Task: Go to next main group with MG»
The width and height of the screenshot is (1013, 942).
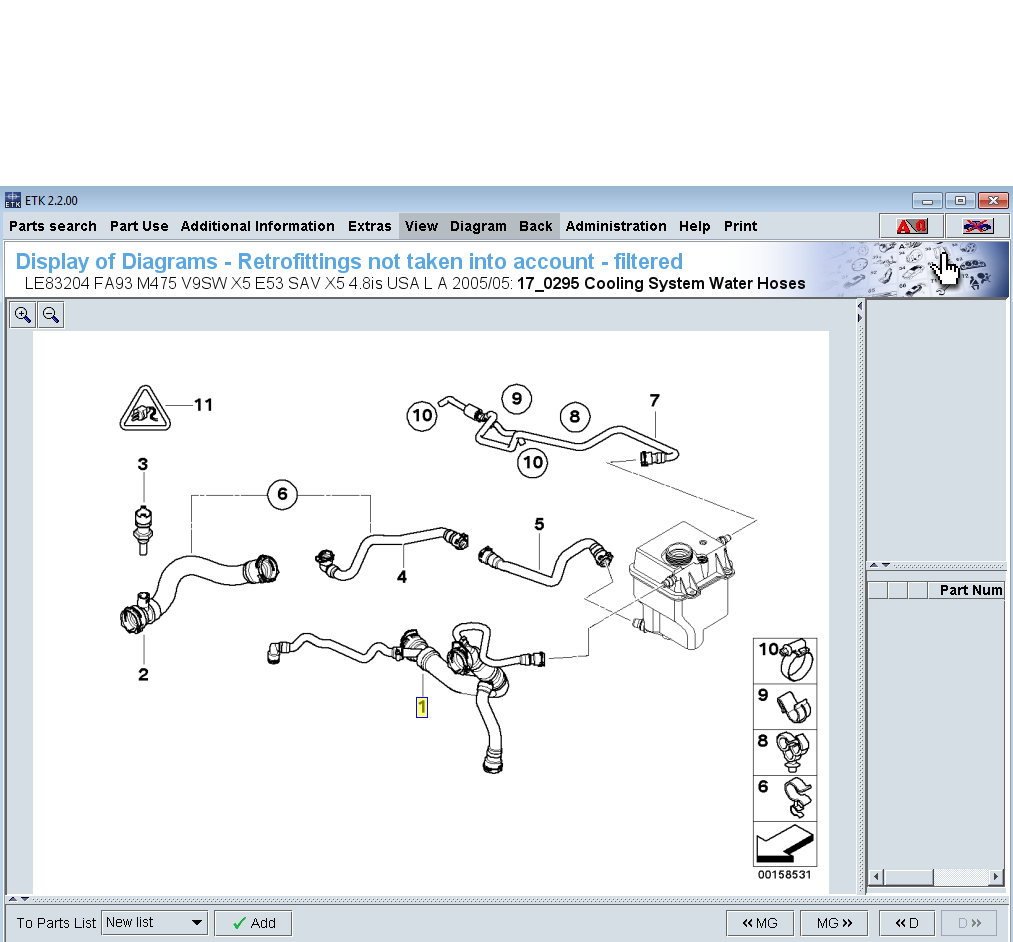Action: coord(834,923)
